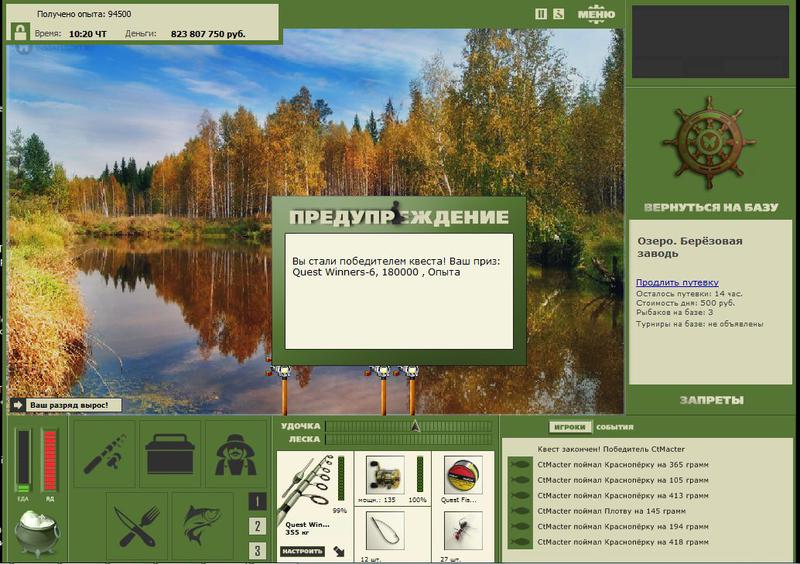
Task: Open the Меню game menu
Action: tap(596, 14)
